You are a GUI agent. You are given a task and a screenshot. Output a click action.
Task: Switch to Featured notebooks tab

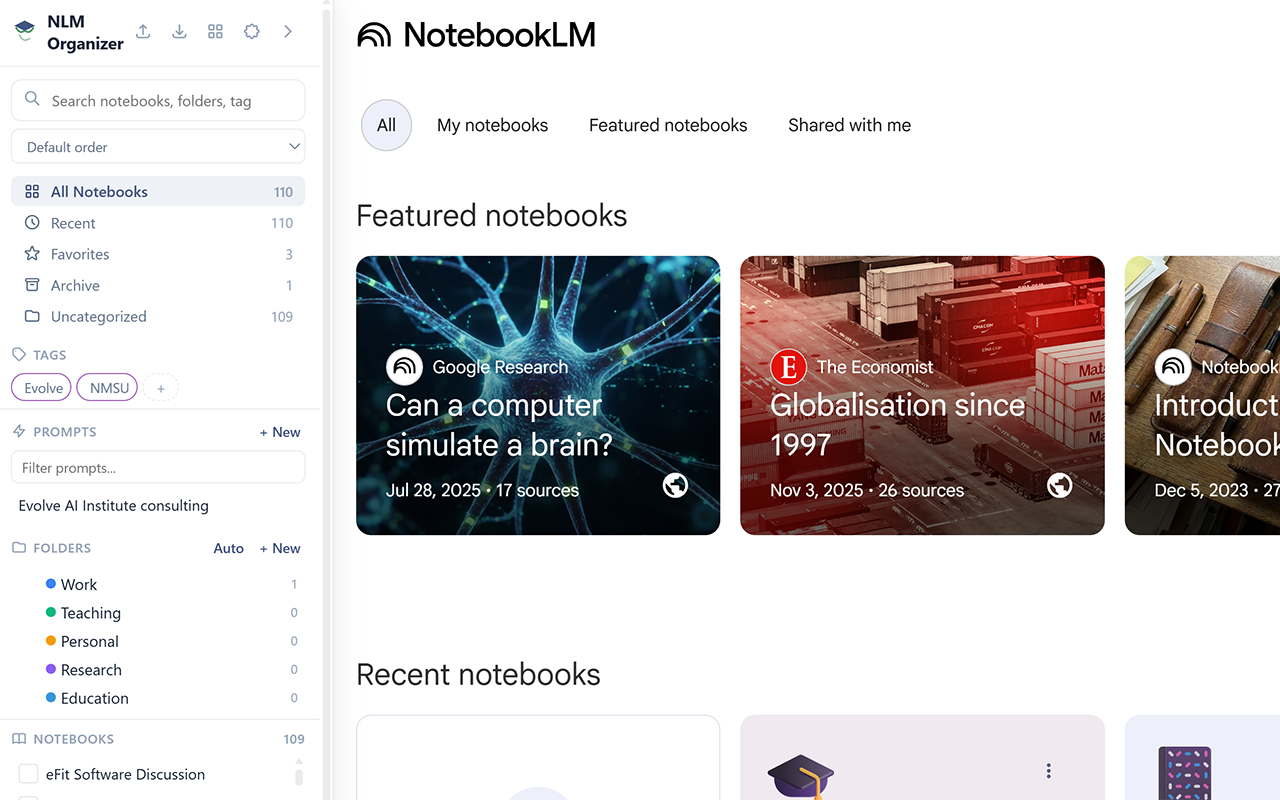668,125
